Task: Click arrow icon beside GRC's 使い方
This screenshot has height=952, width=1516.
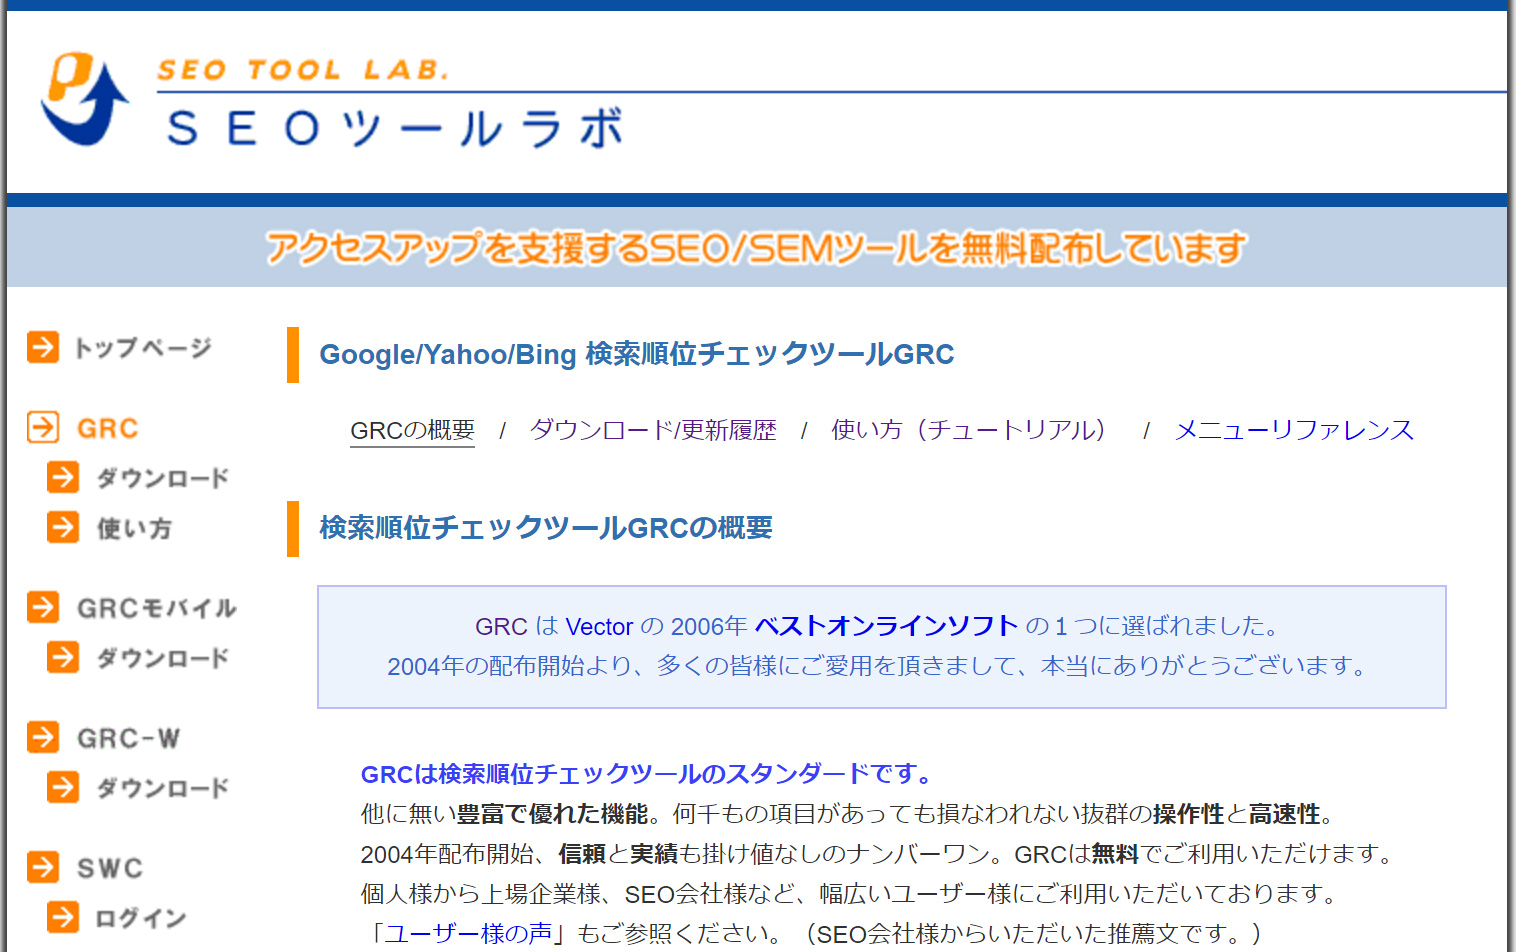Action: click(63, 527)
